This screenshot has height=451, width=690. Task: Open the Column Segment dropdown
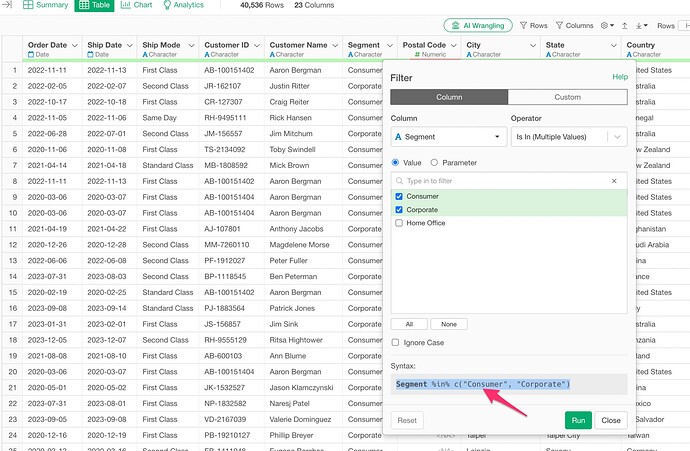pos(446,137)
